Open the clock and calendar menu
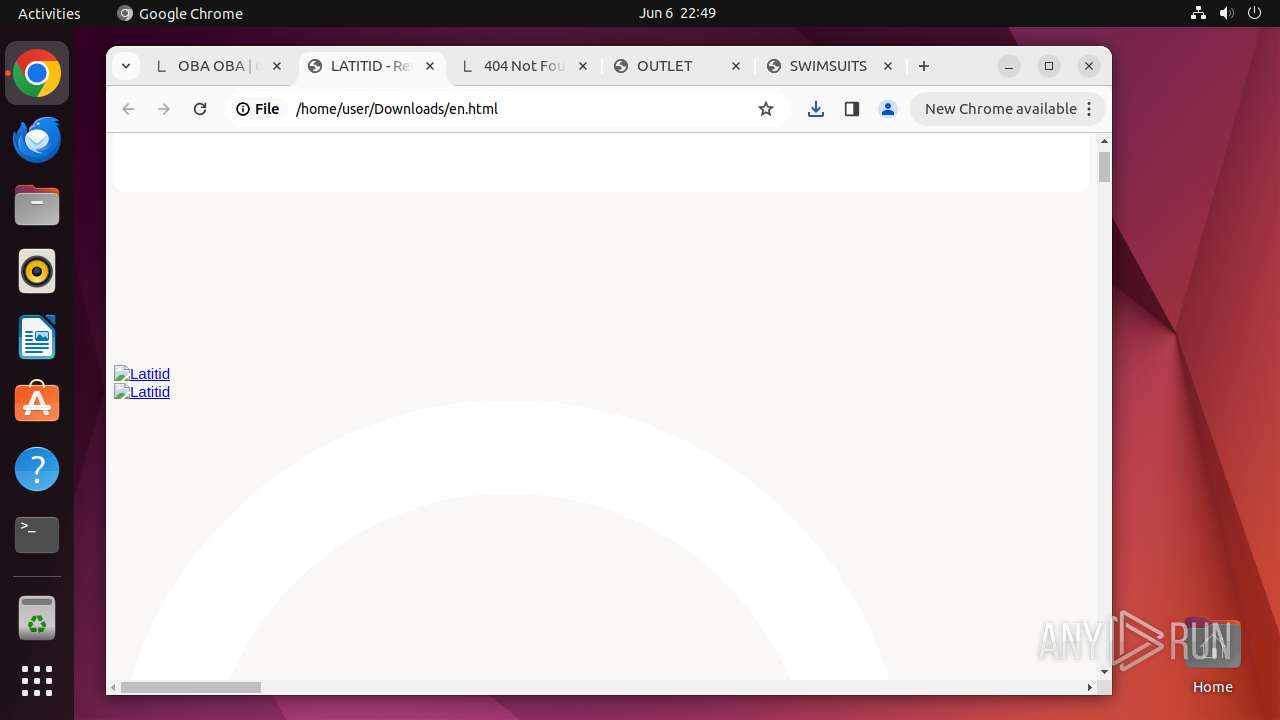The width and height of the screenshot is (1280, 720). coord(677,13)
